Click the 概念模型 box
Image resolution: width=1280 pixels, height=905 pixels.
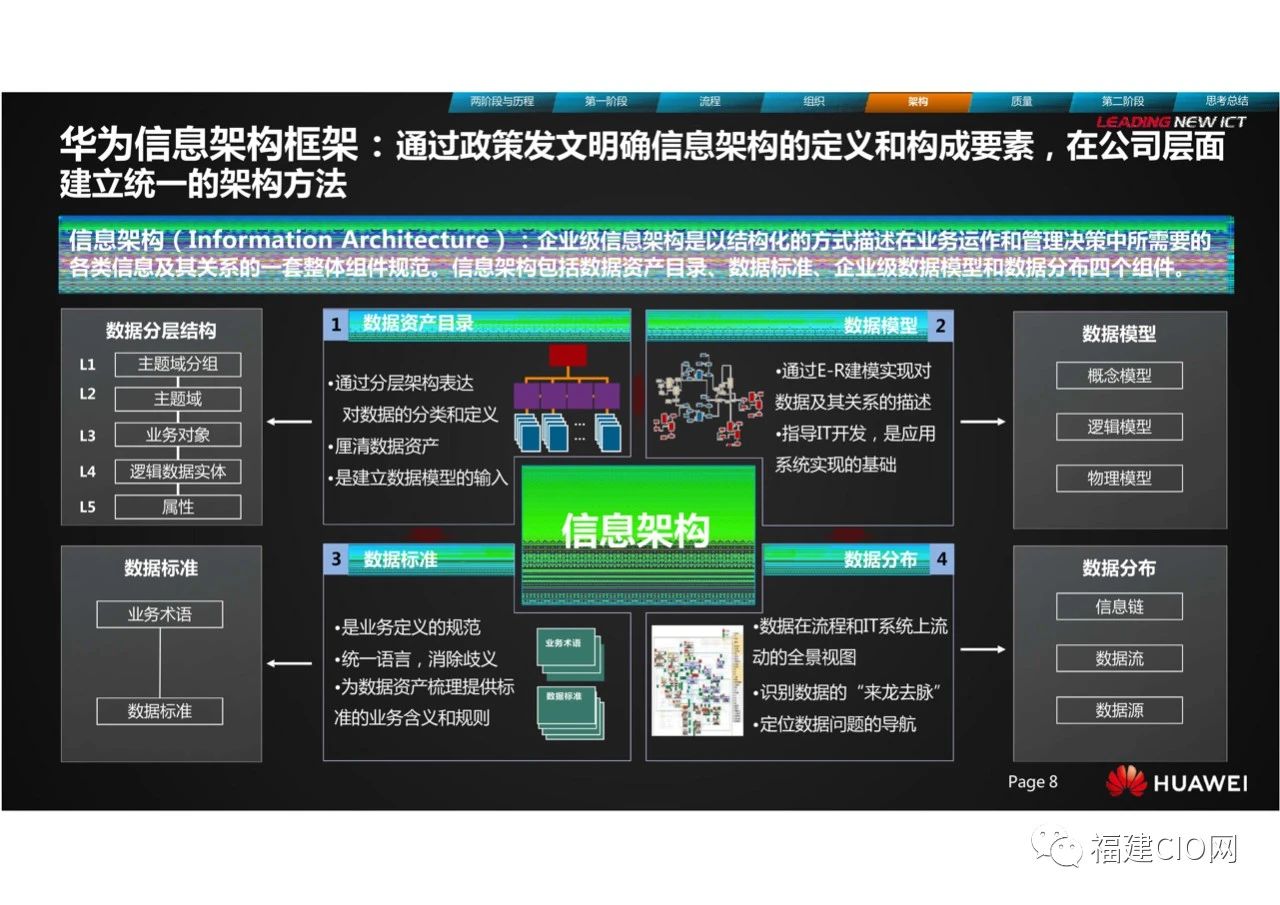tap(1119, 376)
